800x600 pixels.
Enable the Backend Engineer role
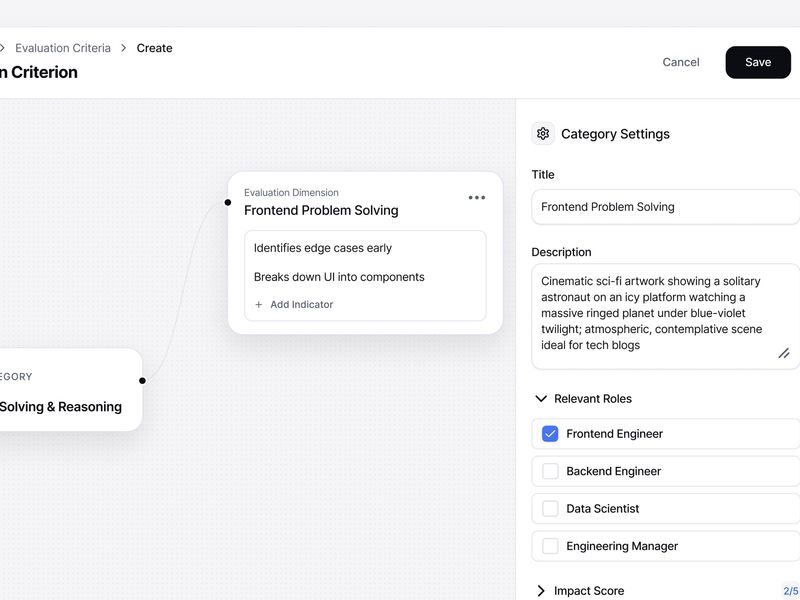(x=549, y=471)
